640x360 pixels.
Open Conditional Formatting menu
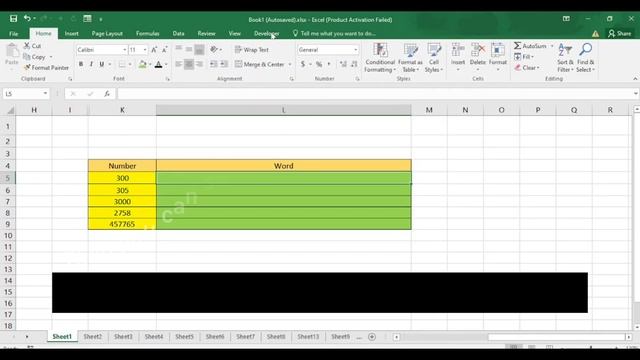[380, 58]
